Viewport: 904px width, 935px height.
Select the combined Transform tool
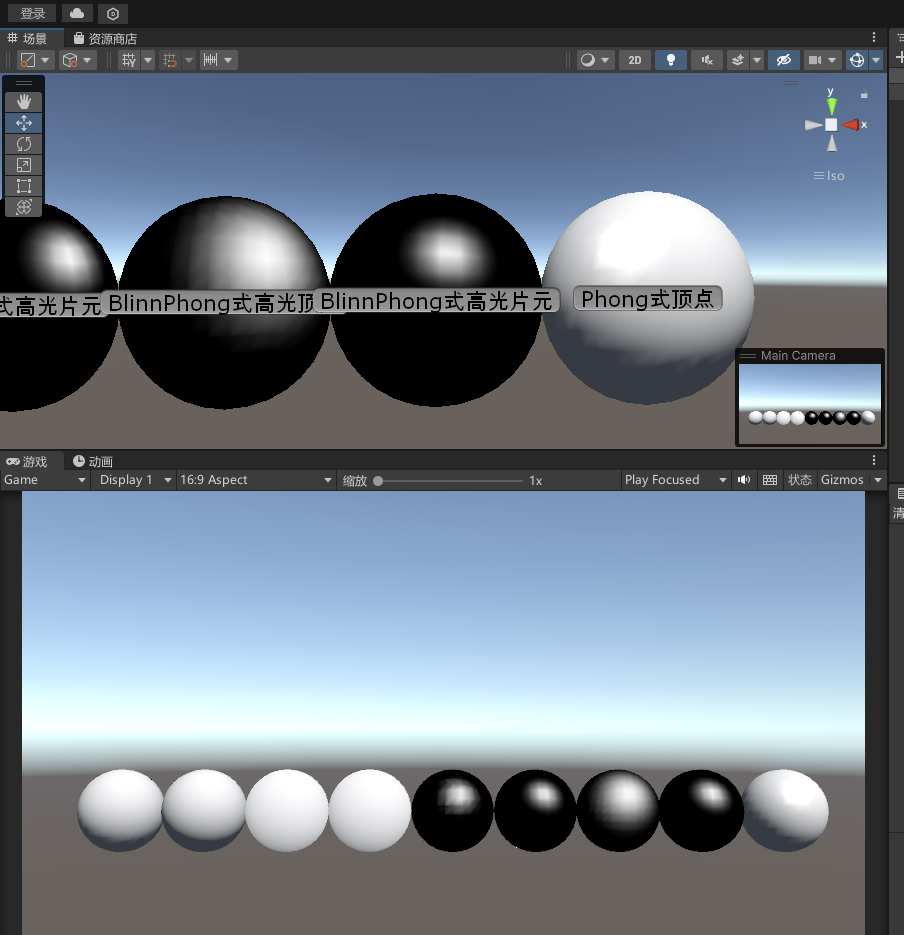pyautogui.click(x=24, y=207)
